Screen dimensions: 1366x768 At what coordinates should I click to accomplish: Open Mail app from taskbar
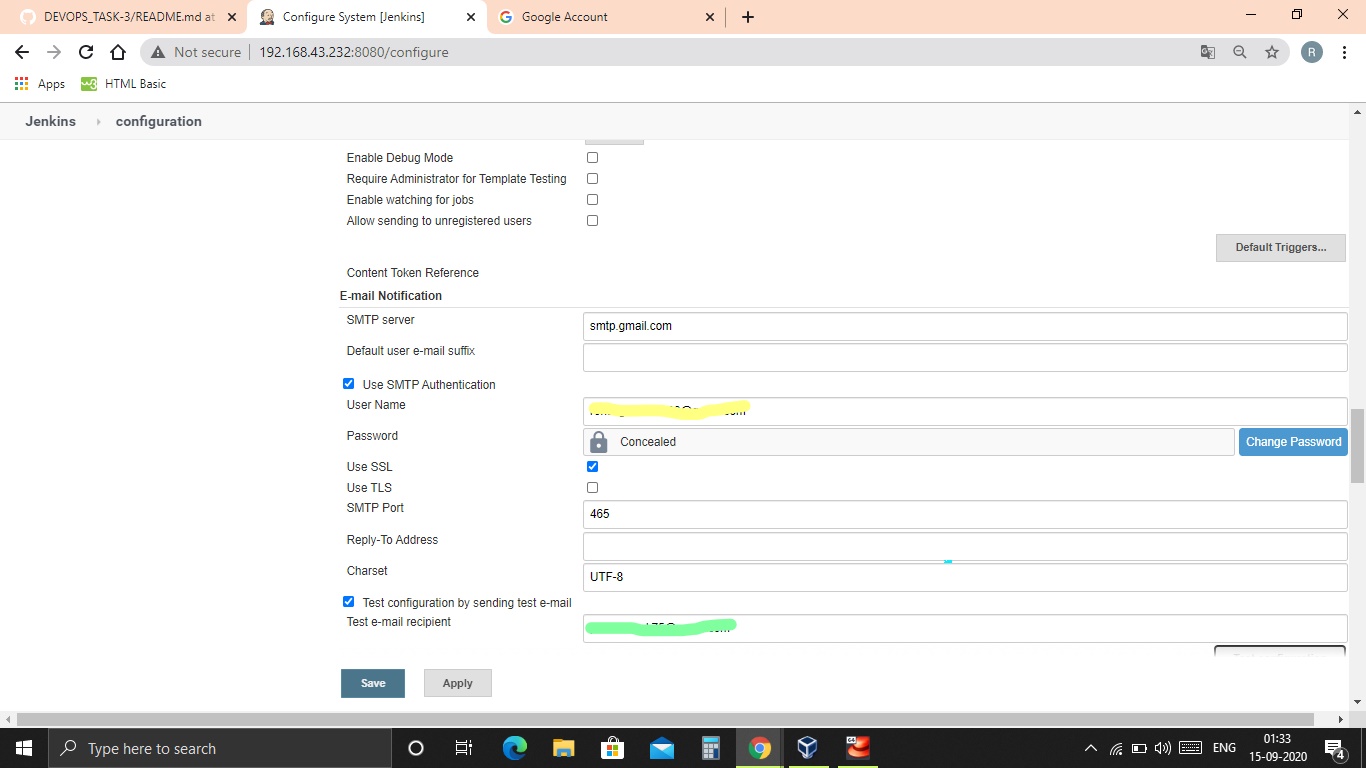(x=661, y=748)
